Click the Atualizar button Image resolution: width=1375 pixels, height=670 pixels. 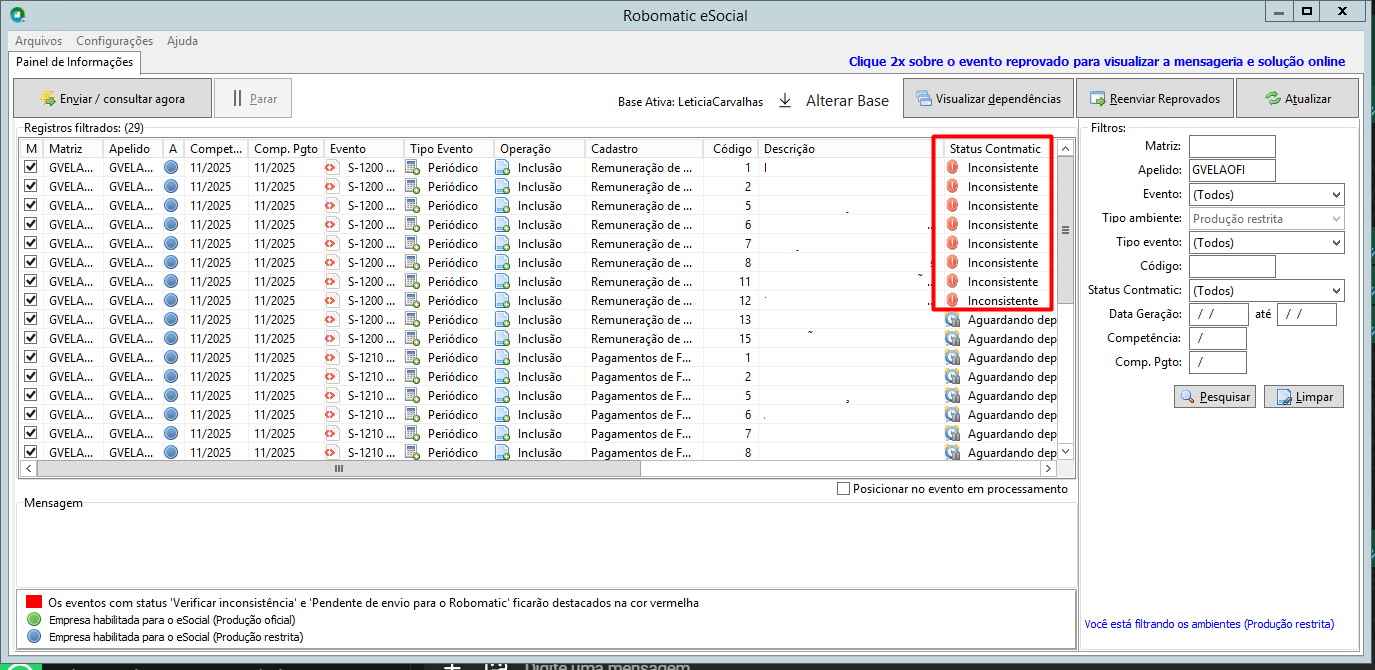click(1297, 99)
